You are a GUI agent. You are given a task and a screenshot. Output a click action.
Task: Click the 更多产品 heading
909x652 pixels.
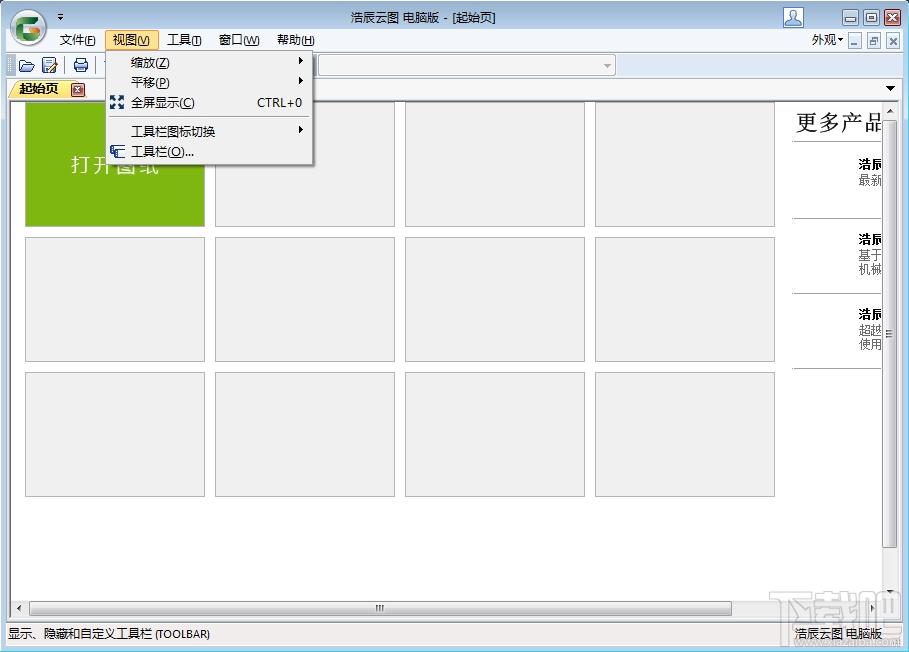(838, 122)
